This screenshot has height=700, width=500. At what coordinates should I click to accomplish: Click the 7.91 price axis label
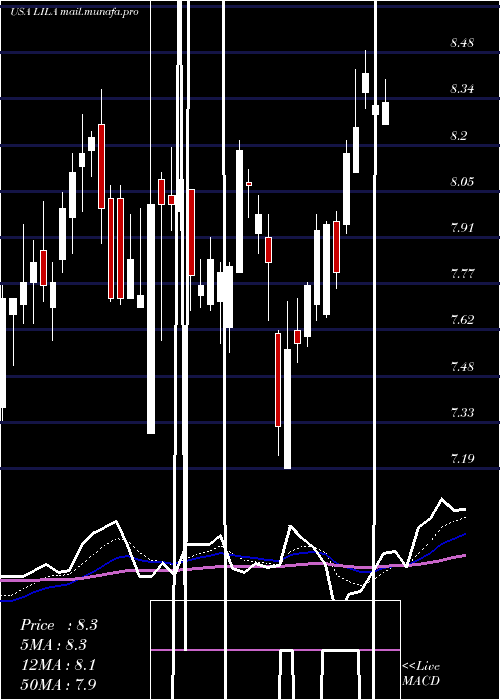click(x=462, y=228)
